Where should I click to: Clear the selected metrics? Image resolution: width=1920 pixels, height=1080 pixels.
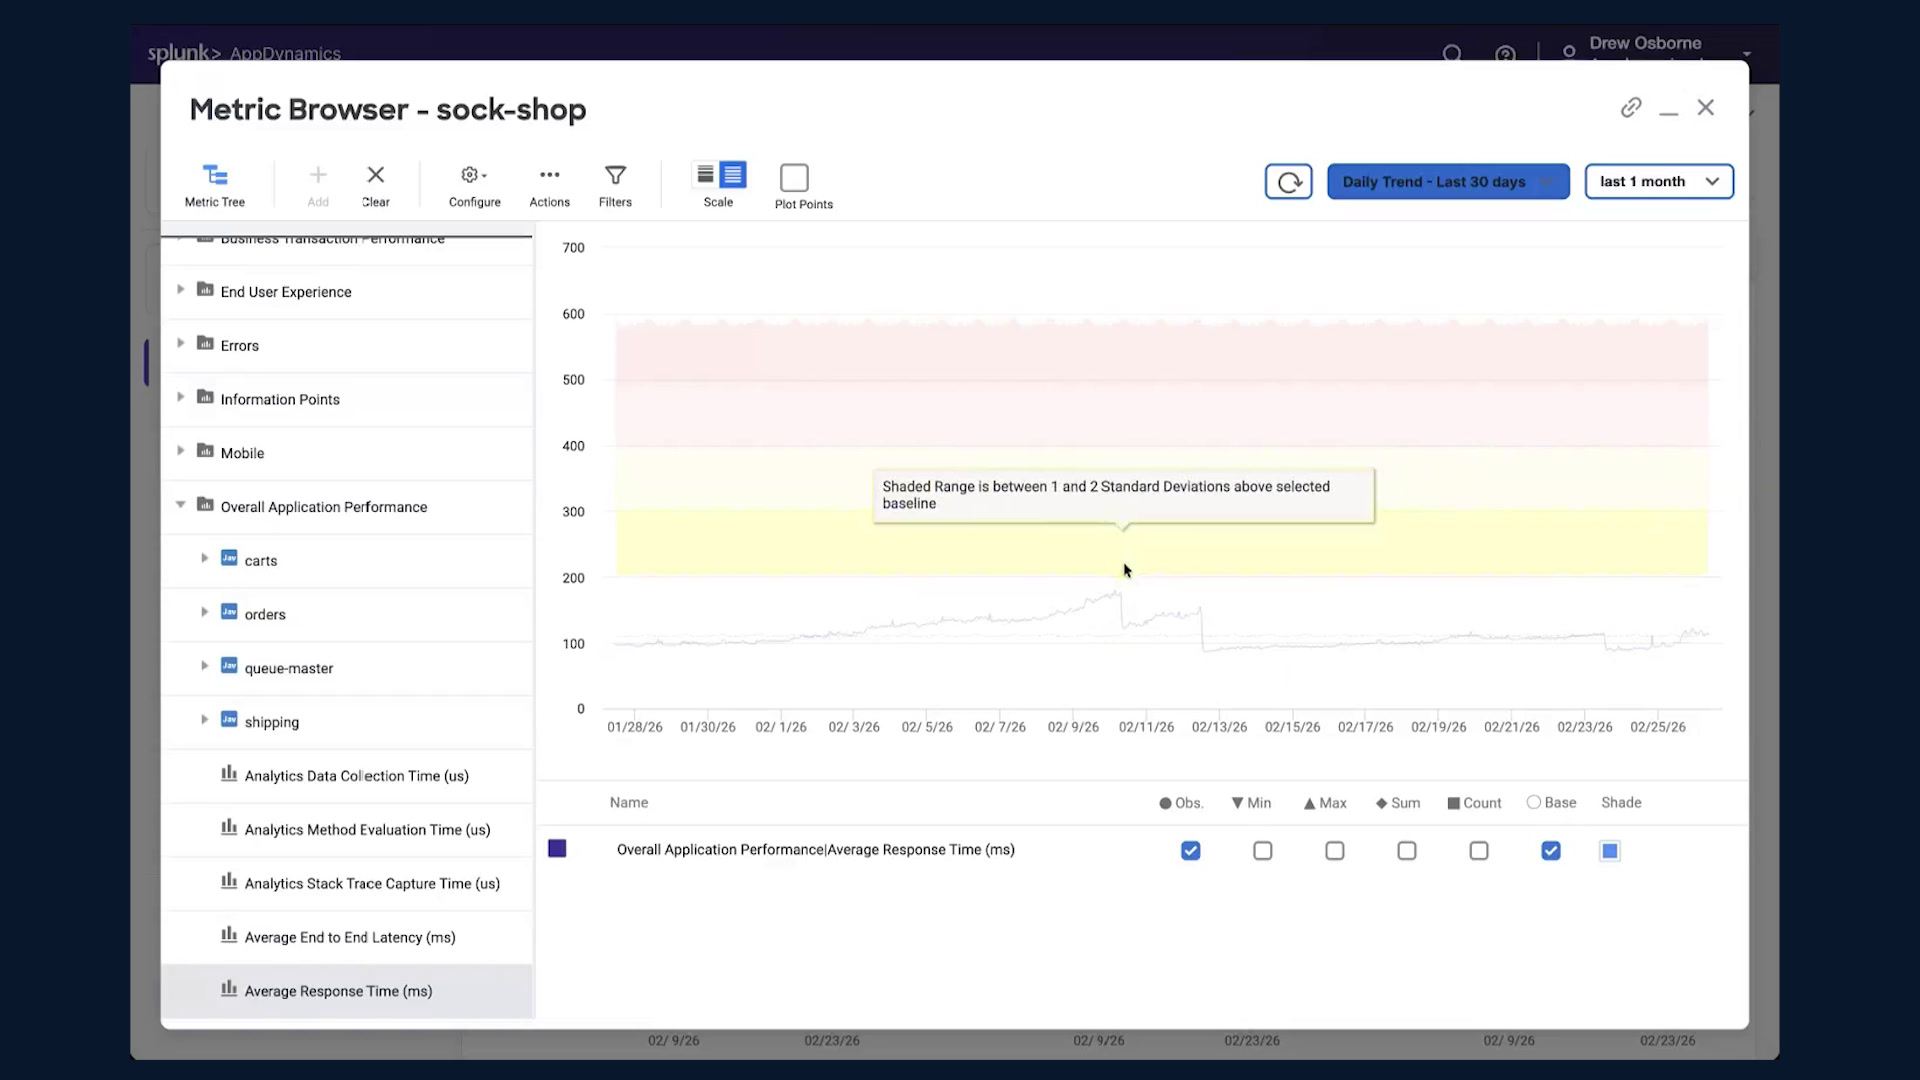(376, 186)
